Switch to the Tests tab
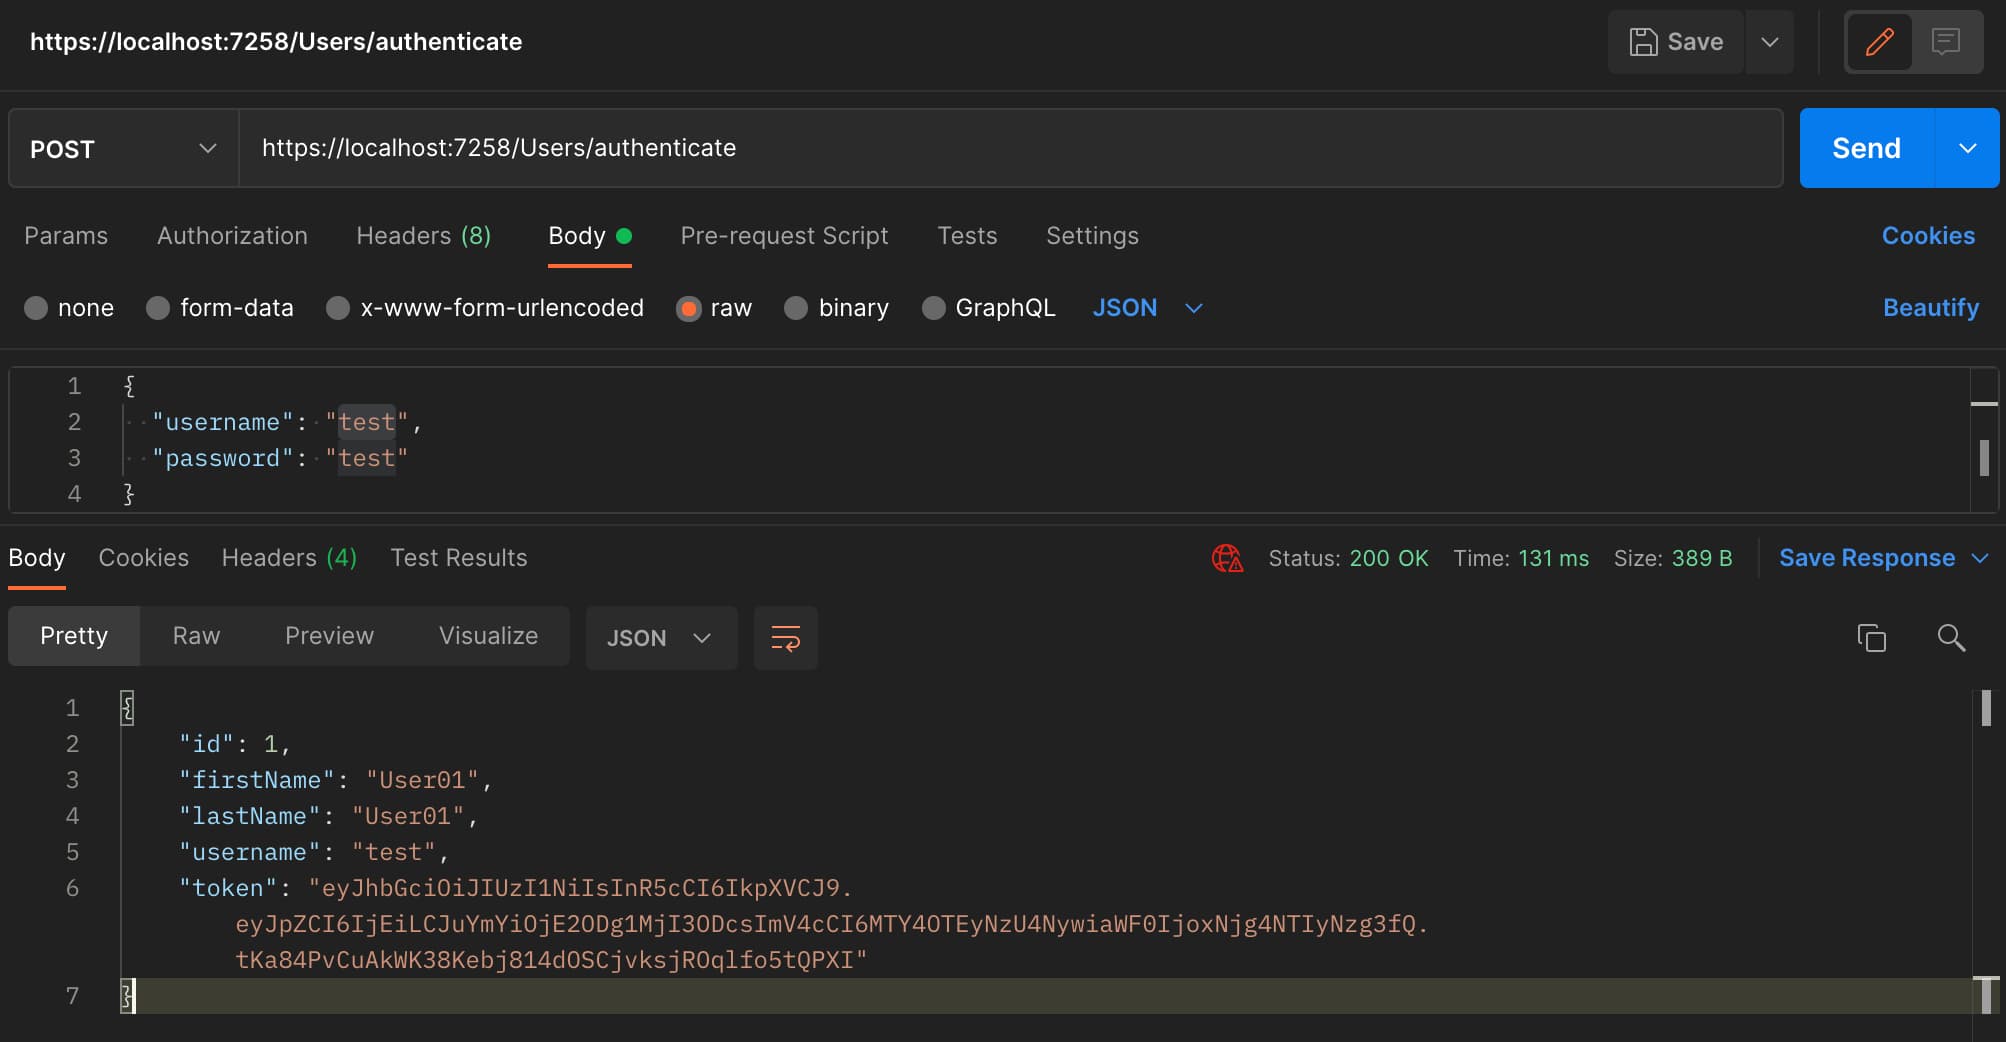 coord(967,236)
